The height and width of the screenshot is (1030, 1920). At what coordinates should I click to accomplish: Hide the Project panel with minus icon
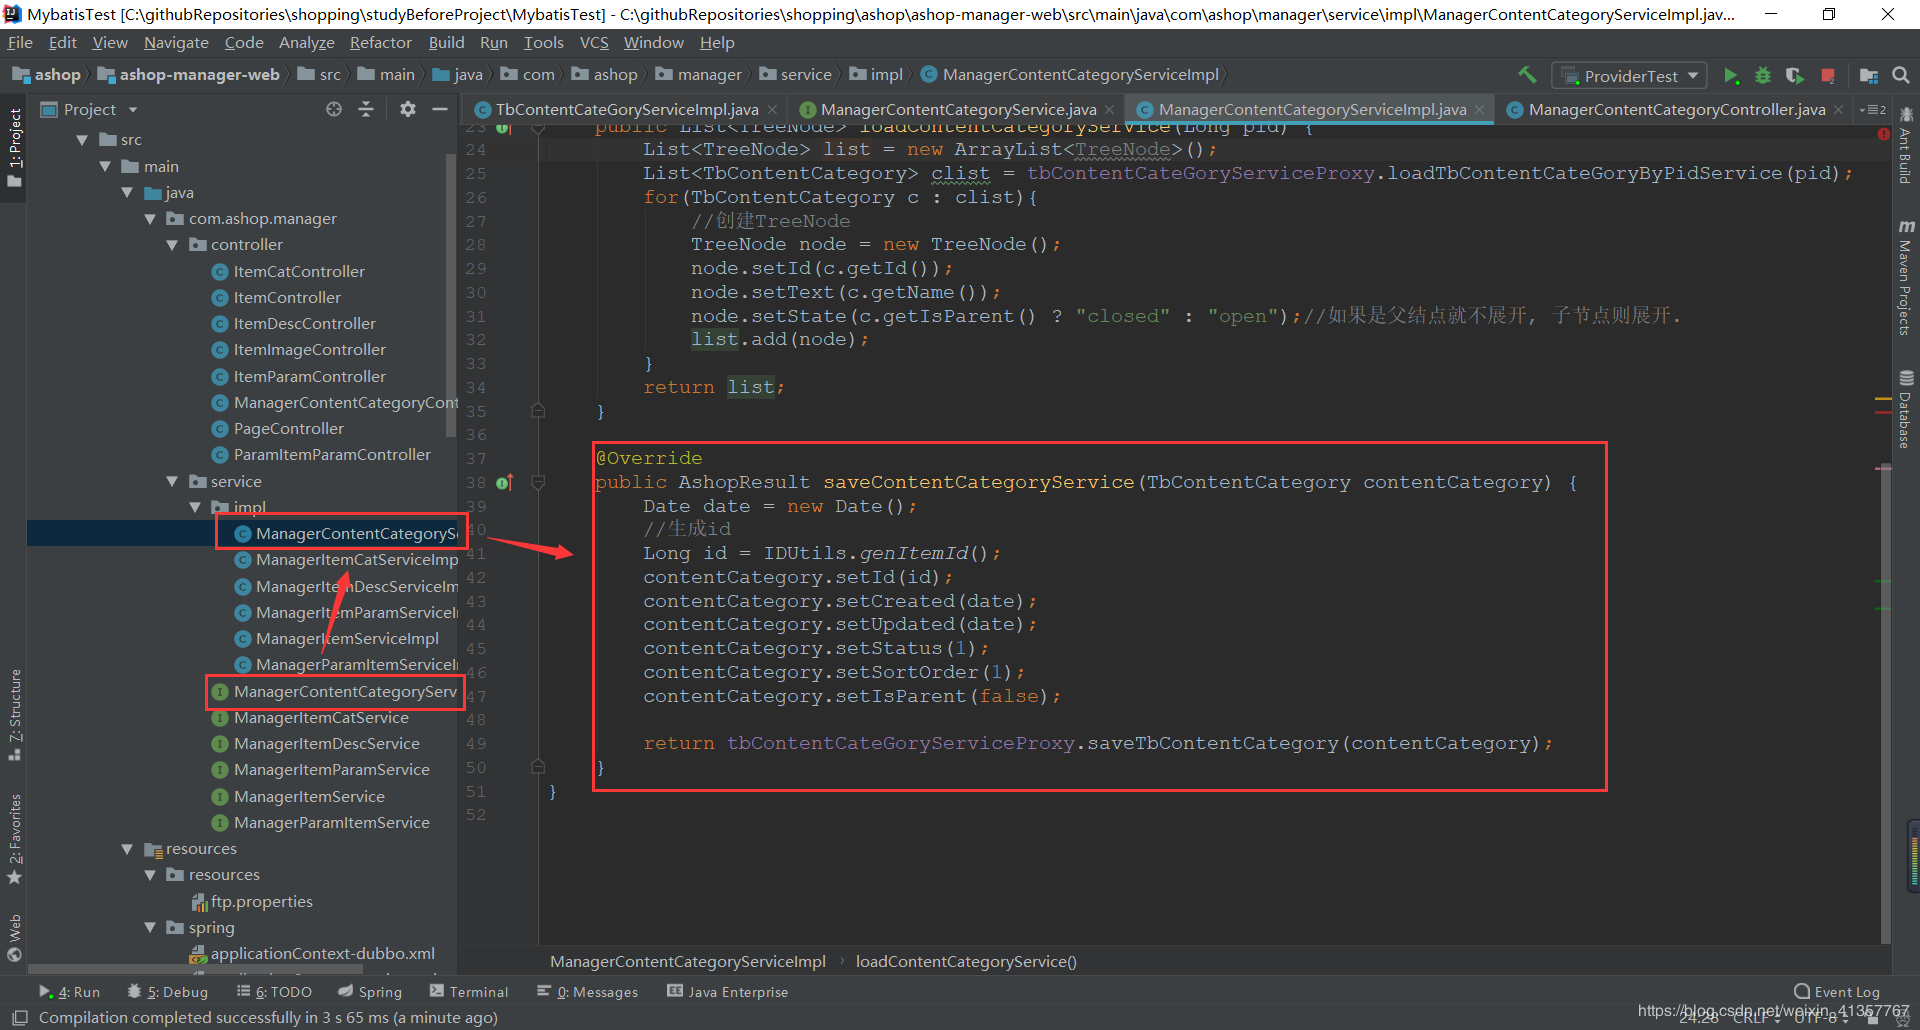click(x=440, y=109)
